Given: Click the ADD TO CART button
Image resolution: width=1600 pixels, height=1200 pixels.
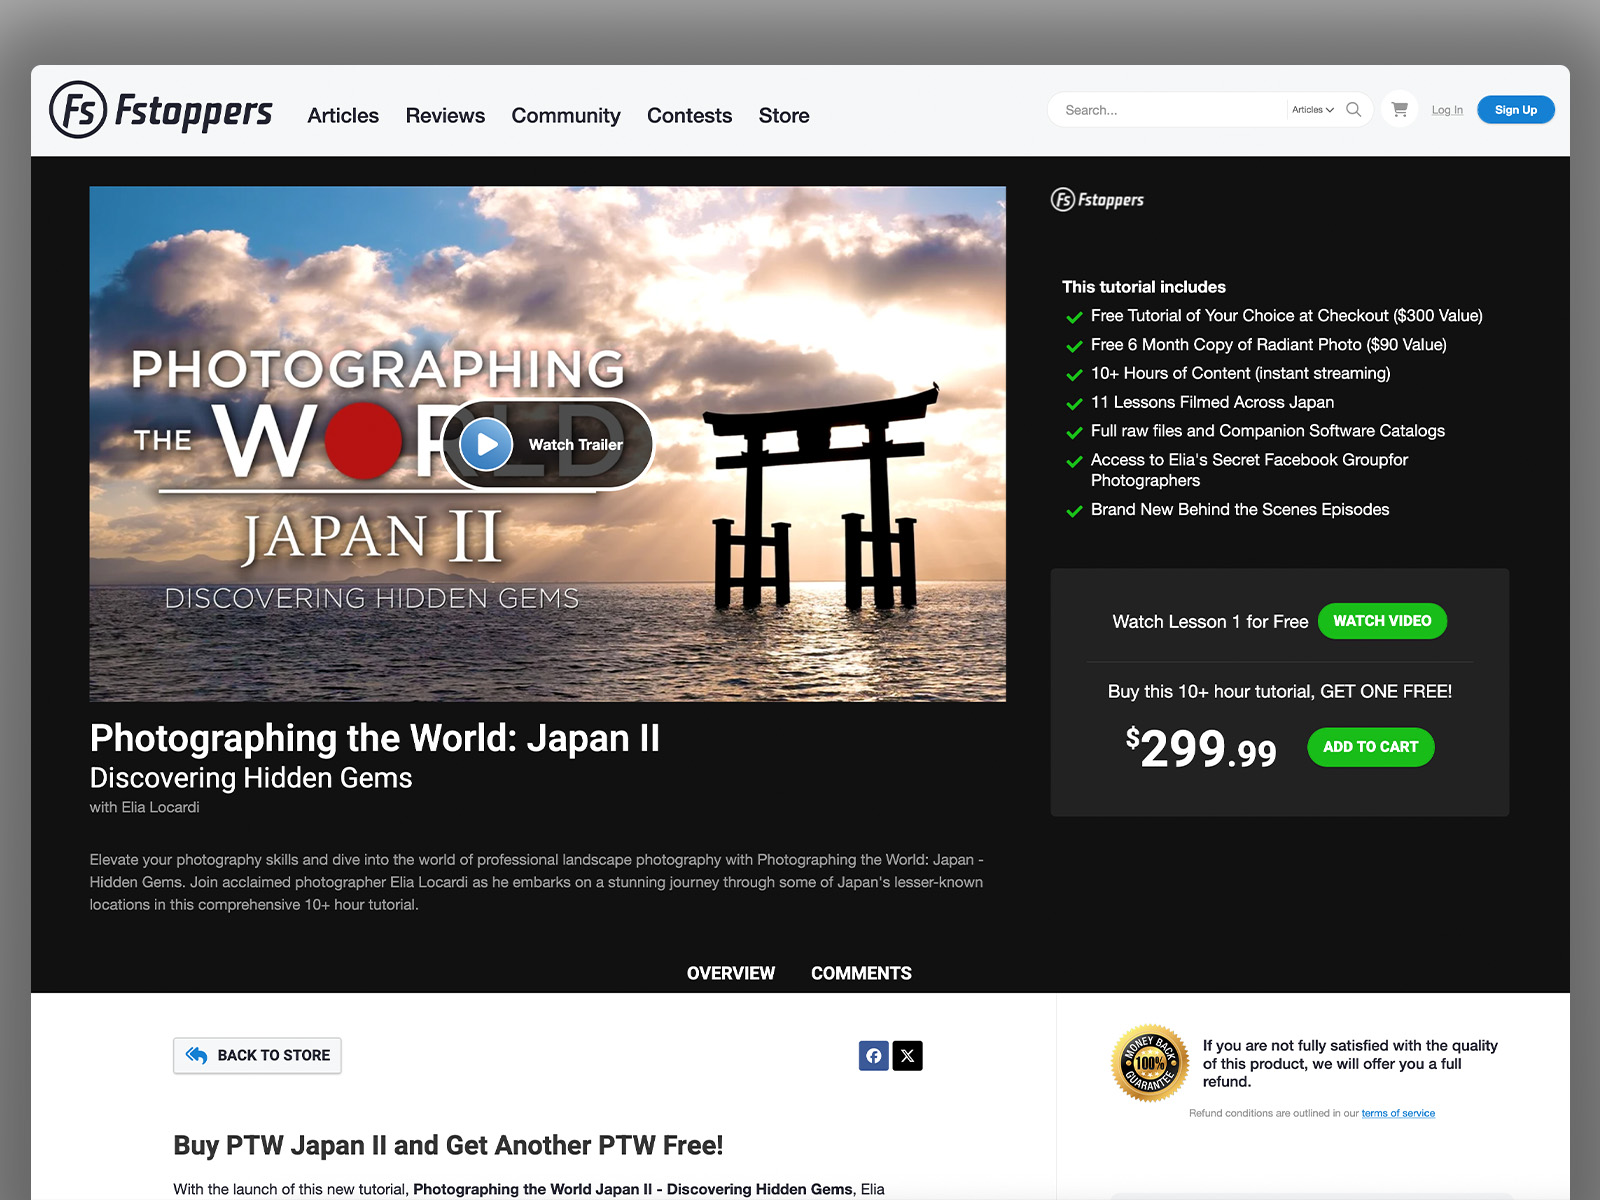Looking at the screenshot, I should pos(1371,747).
